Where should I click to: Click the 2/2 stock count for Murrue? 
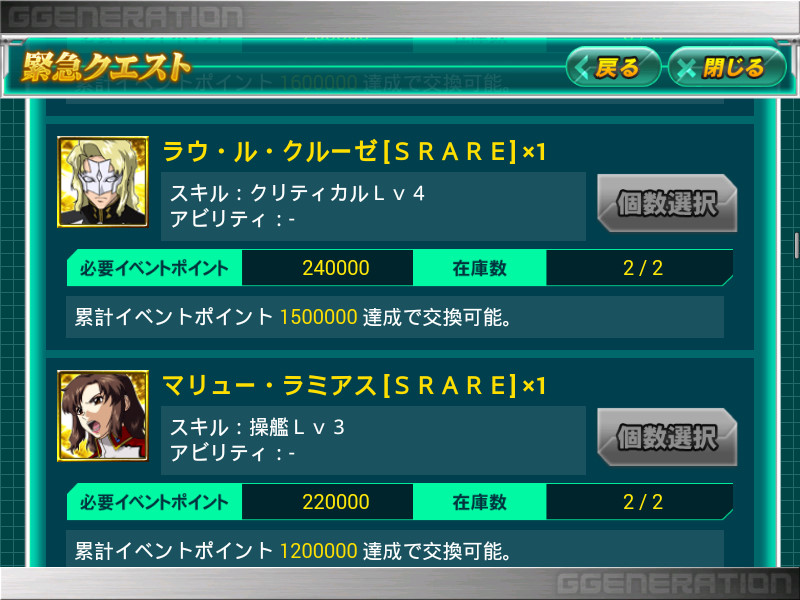tap(642, 502)
